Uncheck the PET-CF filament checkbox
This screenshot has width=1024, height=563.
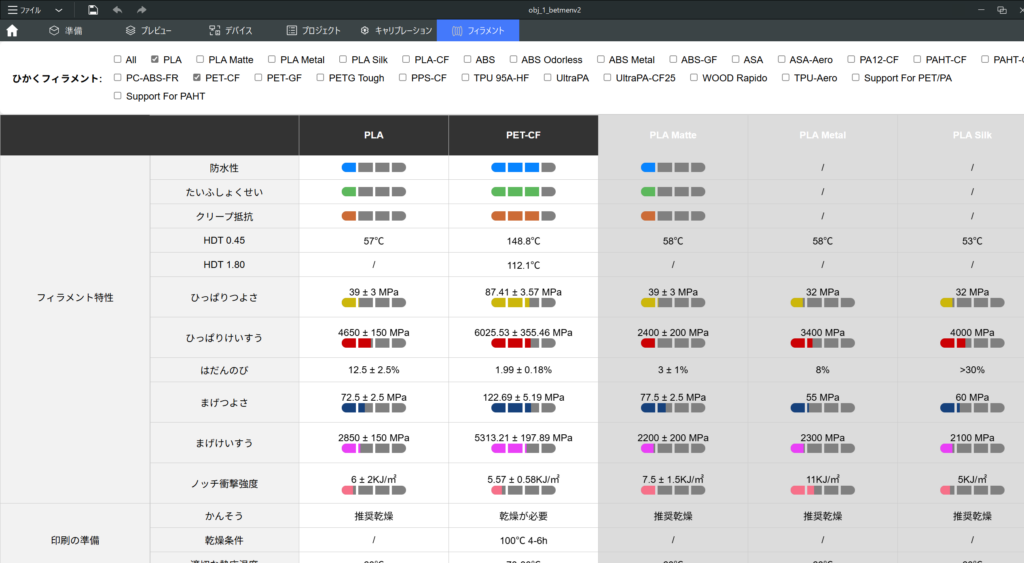point(198,78)
